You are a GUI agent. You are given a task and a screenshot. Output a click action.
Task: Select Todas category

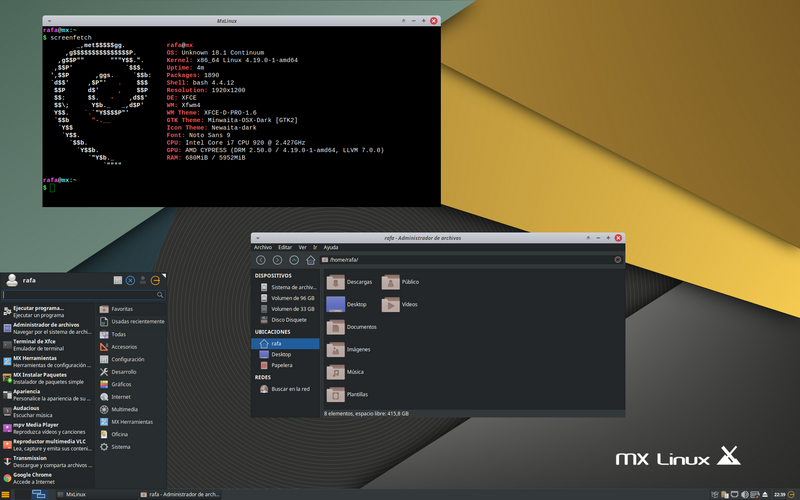pos(131,334)
